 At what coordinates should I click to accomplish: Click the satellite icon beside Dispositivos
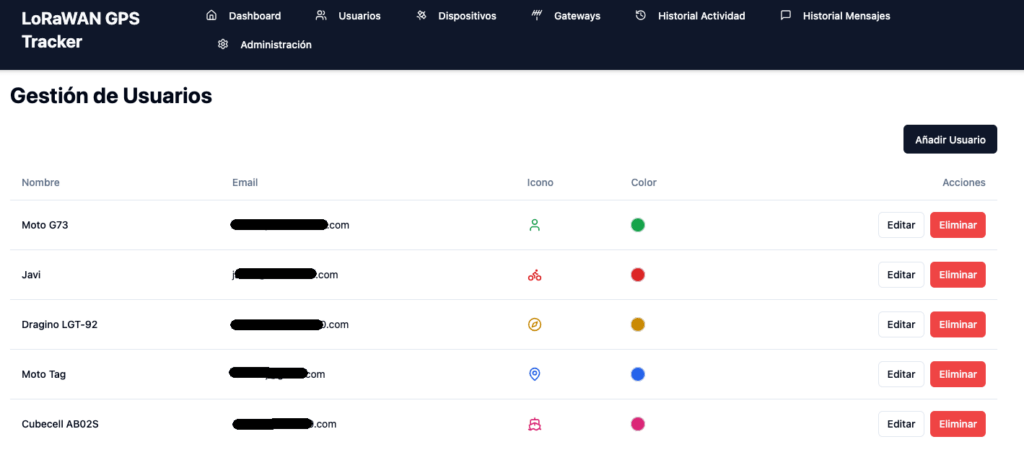pos(422,16)
